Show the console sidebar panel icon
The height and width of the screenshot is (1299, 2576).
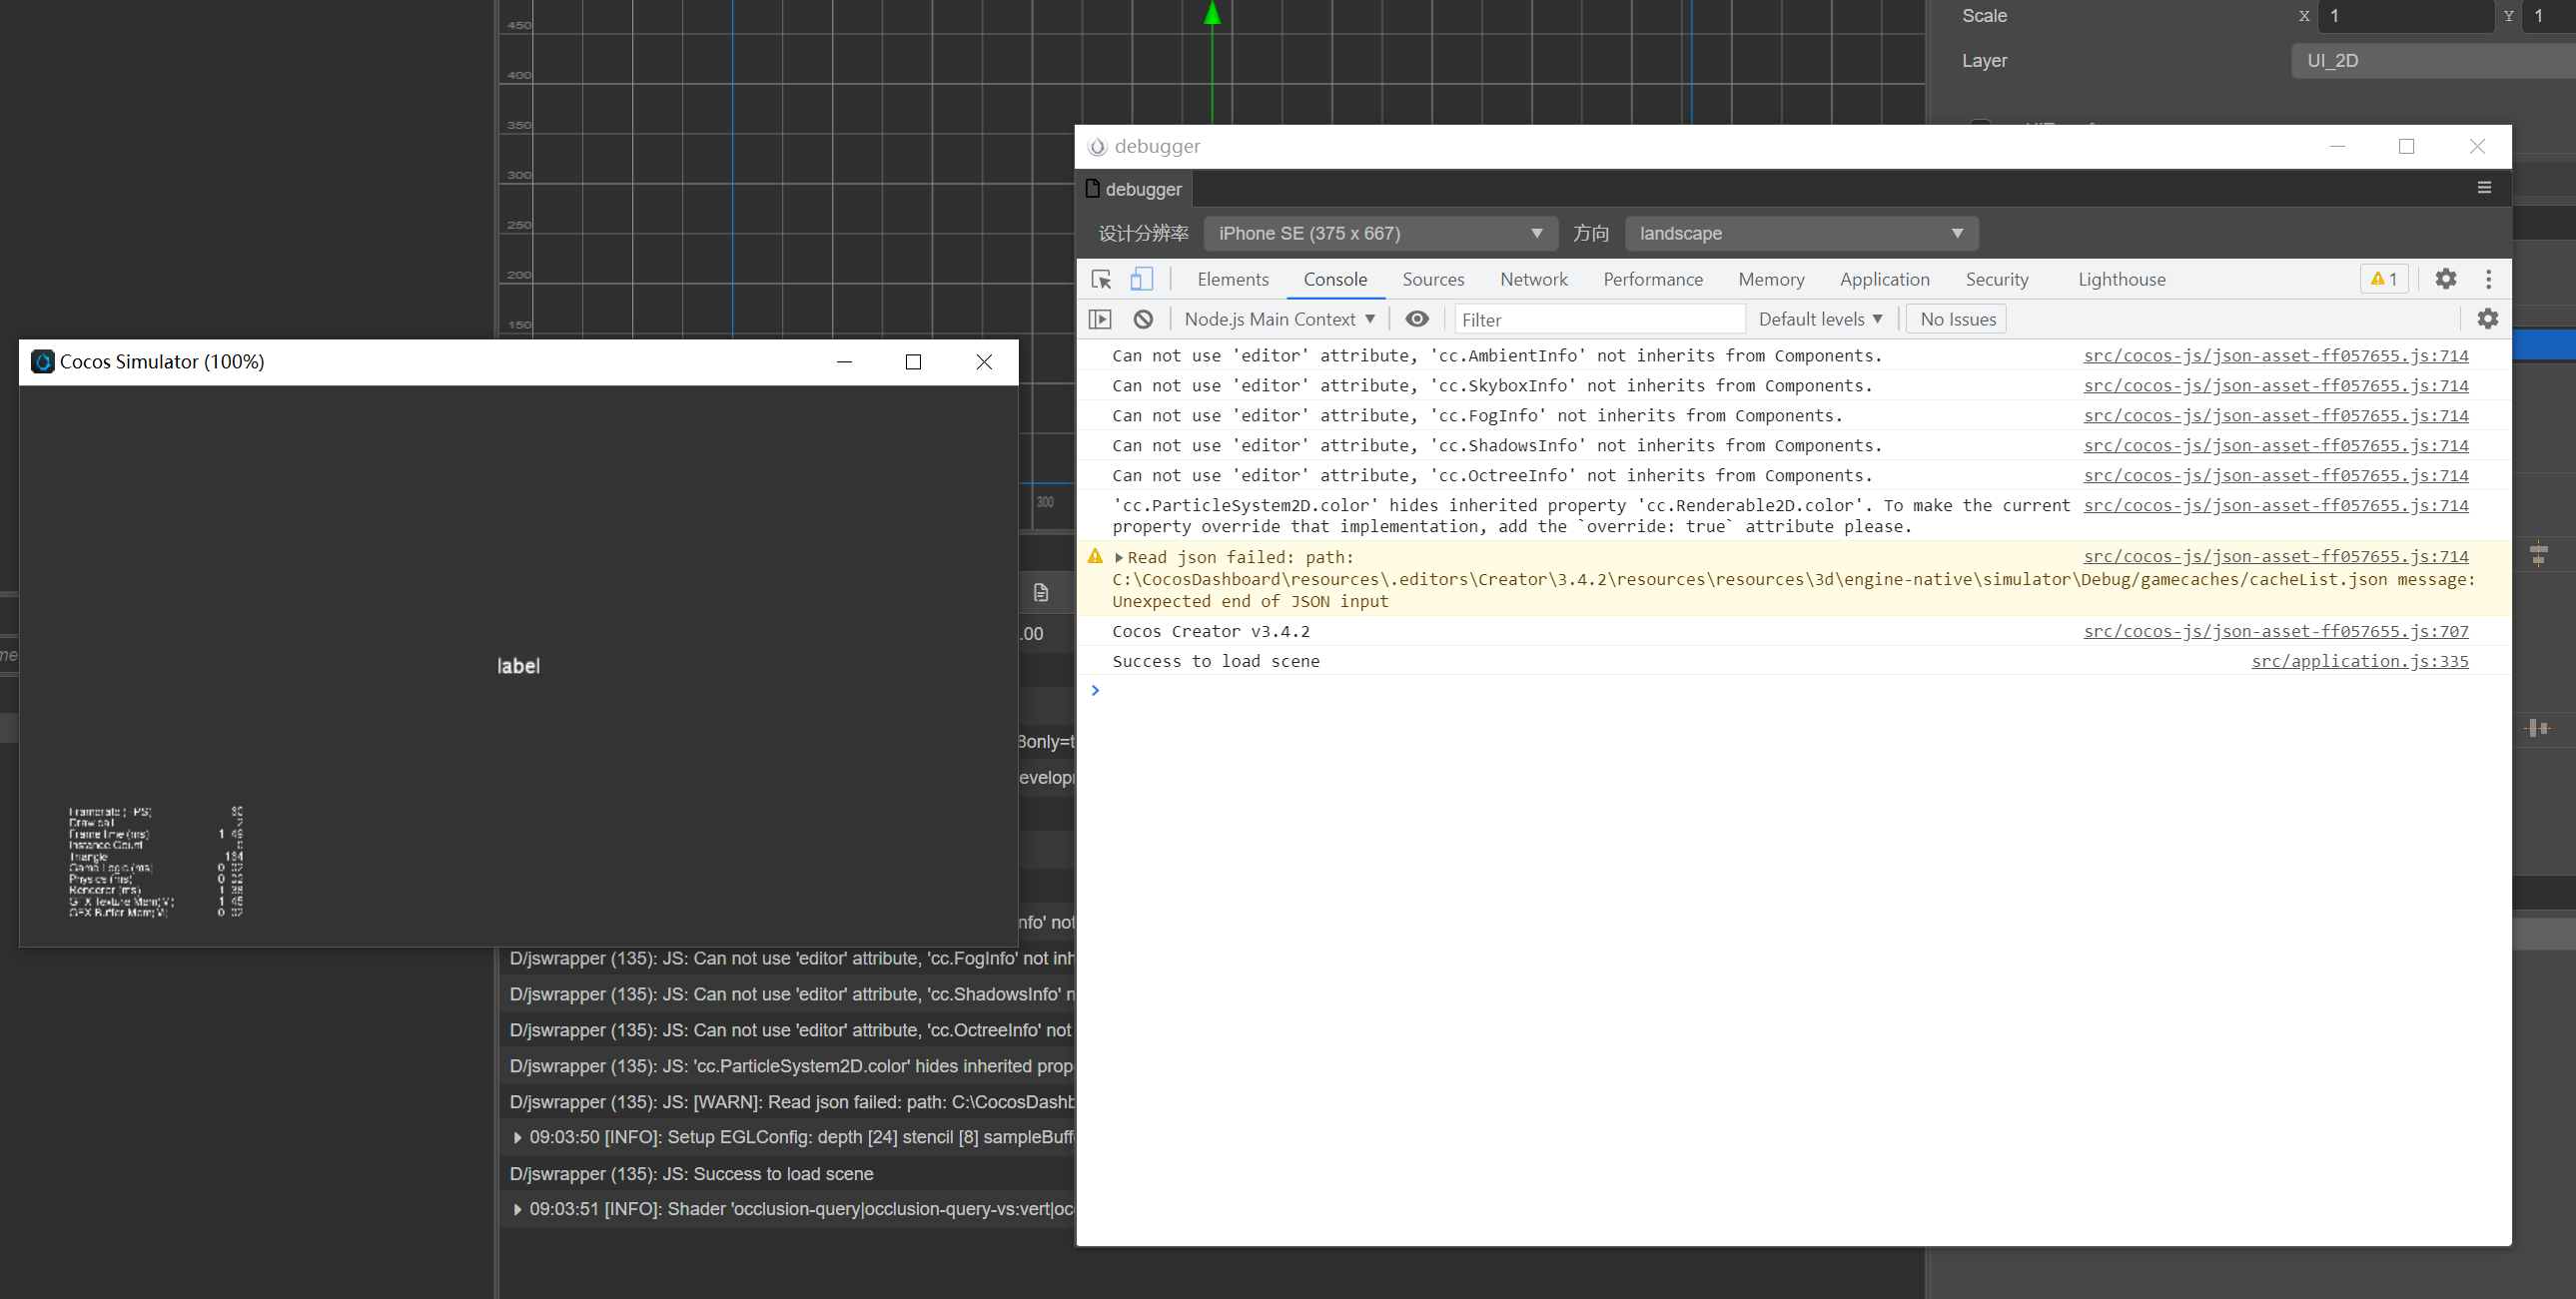pos(1100,319)
